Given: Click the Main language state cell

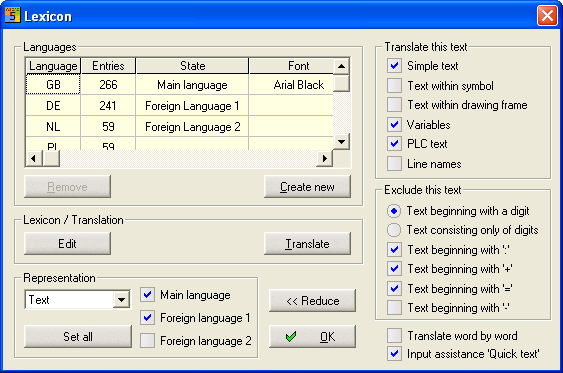Looking at the screenshot, I should tap(192, 85).
